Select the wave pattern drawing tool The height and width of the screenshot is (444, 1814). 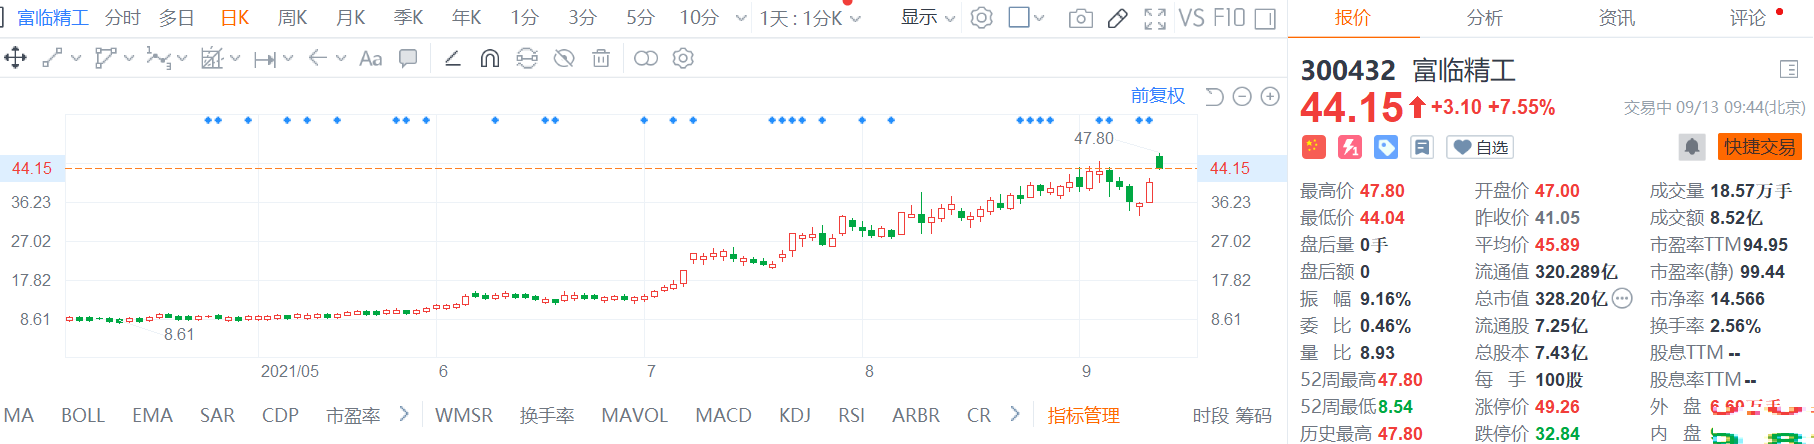coord(157,59)
